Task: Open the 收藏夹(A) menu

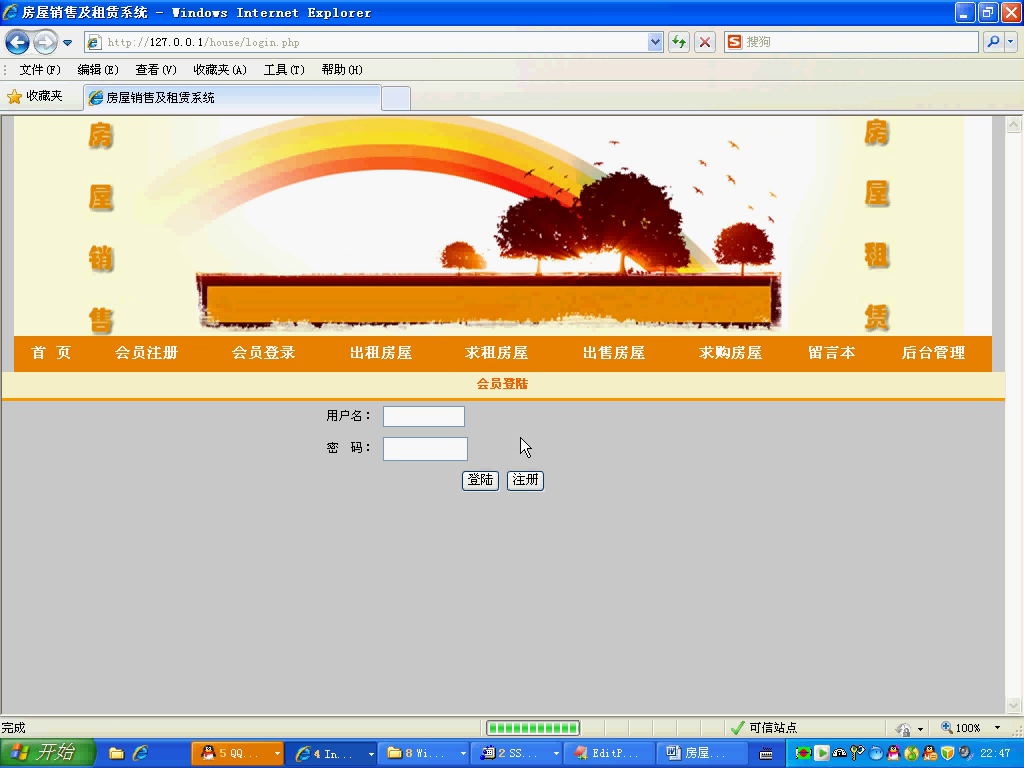Action: (x=220, y=70)
